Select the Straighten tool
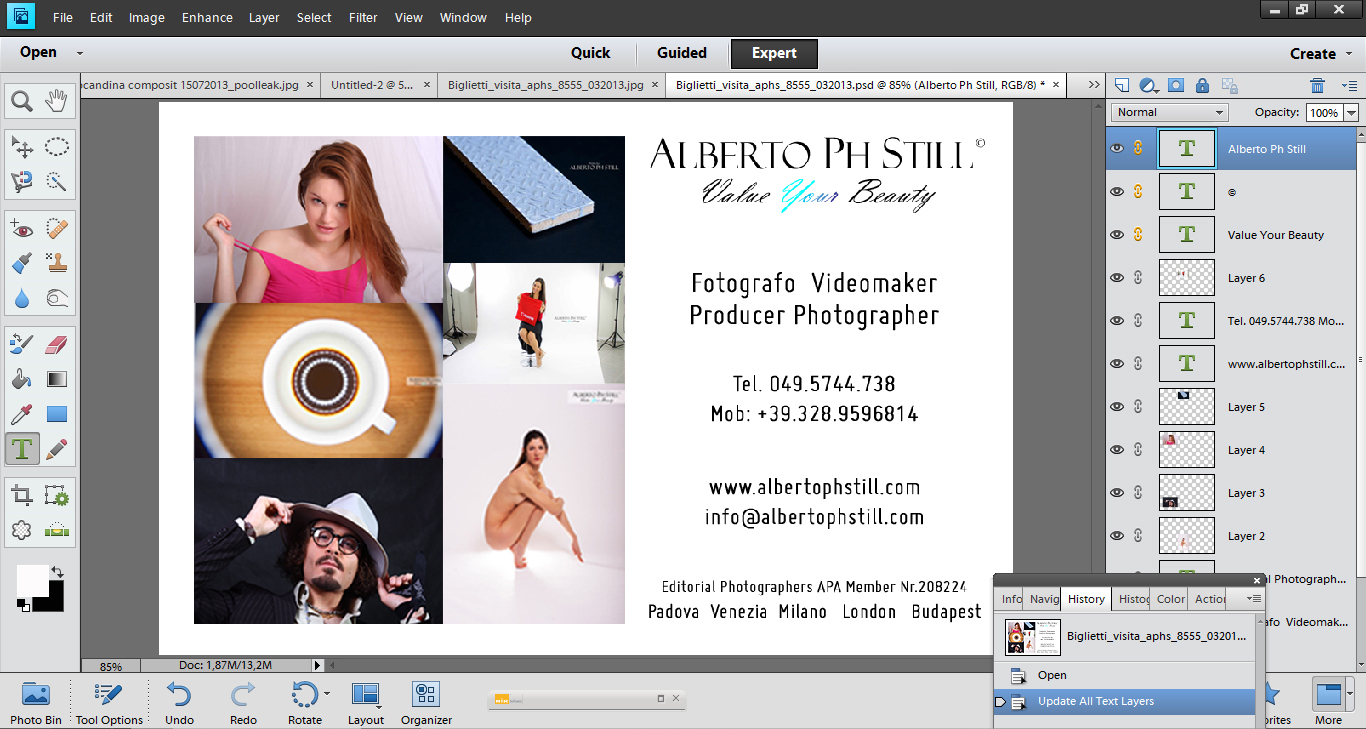1366x729 pixels. coord(57,530)
